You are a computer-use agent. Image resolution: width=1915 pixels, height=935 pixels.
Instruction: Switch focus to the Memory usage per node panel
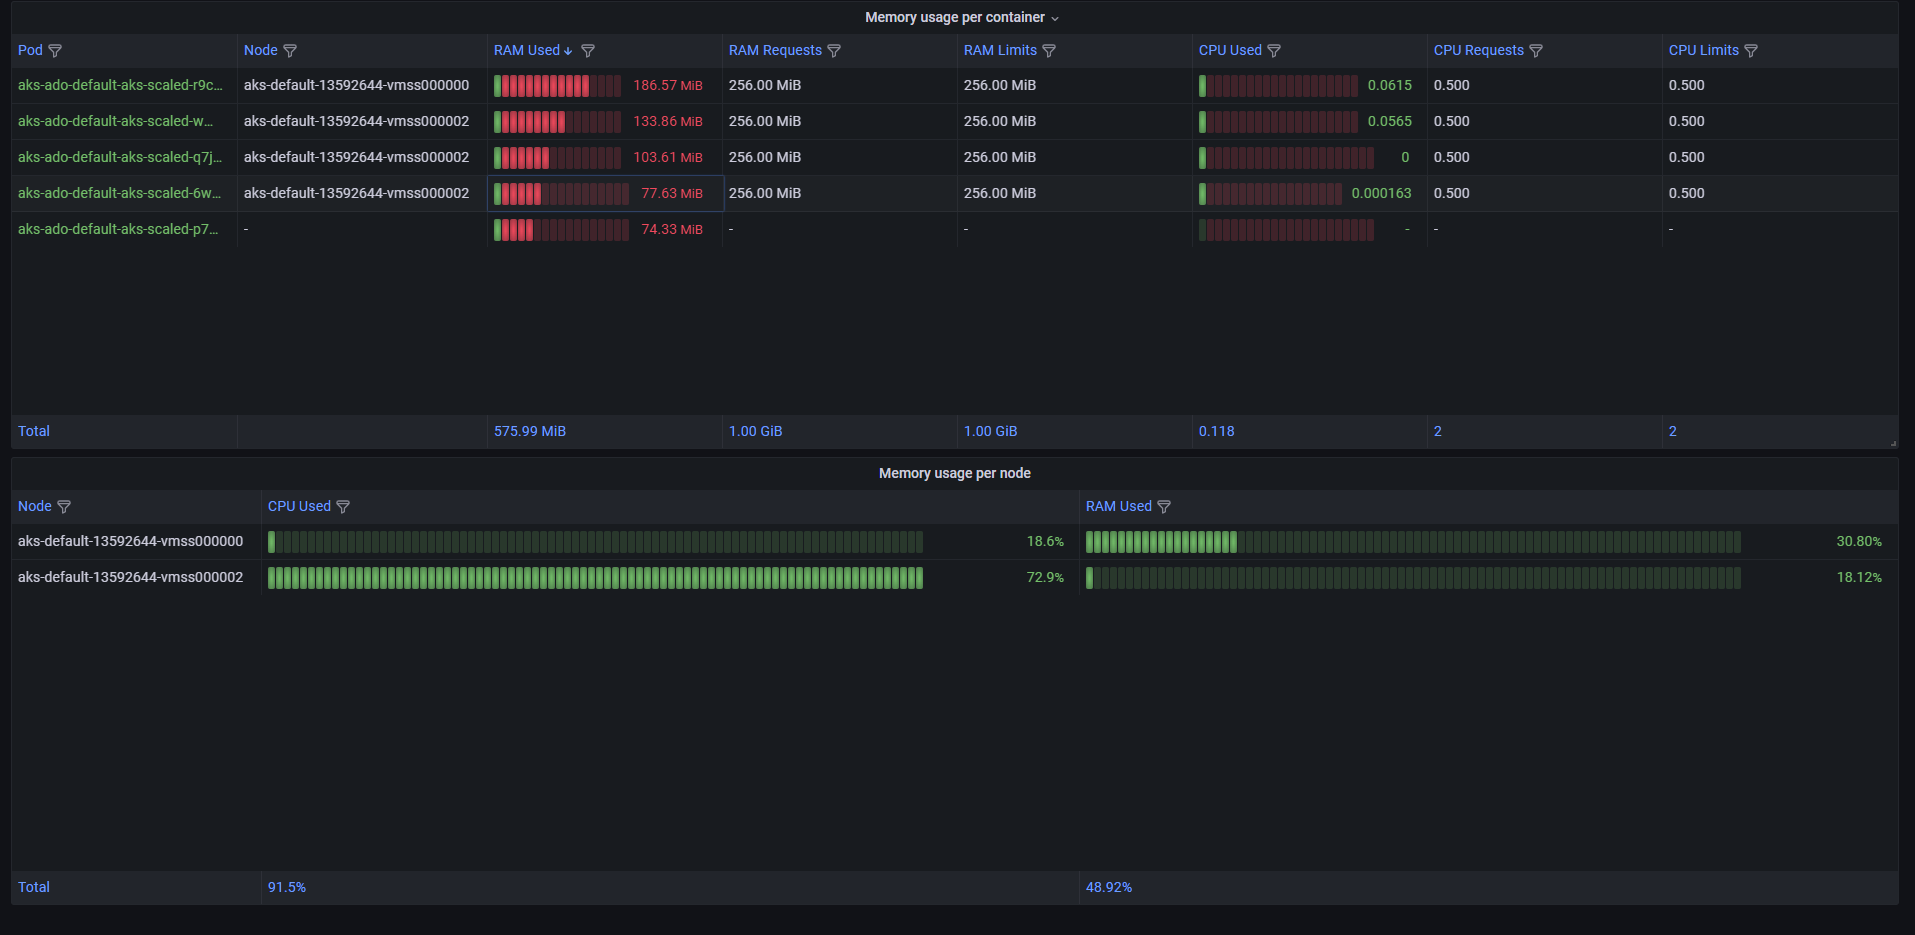click(953, 473)
